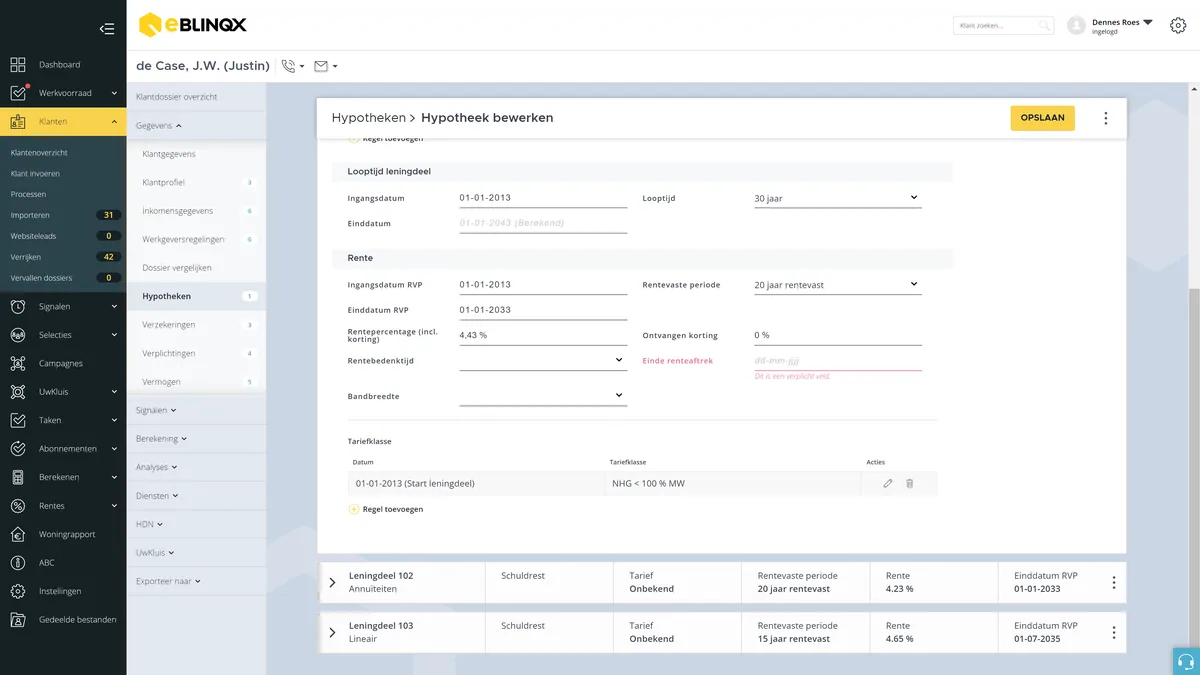Delete the tariefklasse row with trash icon
The image size is (1200, 675).
coord(910,484)
